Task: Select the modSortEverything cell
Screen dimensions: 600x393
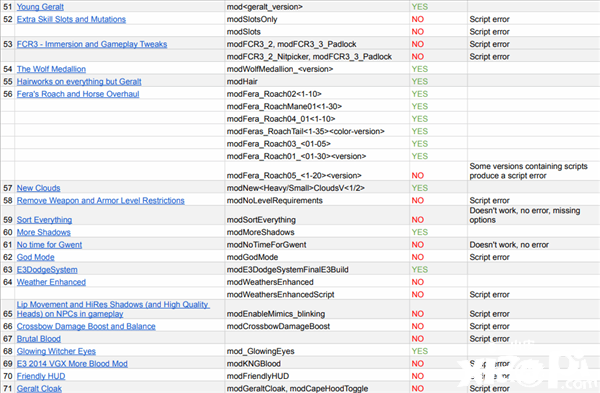Action: (x=317, y=215)
